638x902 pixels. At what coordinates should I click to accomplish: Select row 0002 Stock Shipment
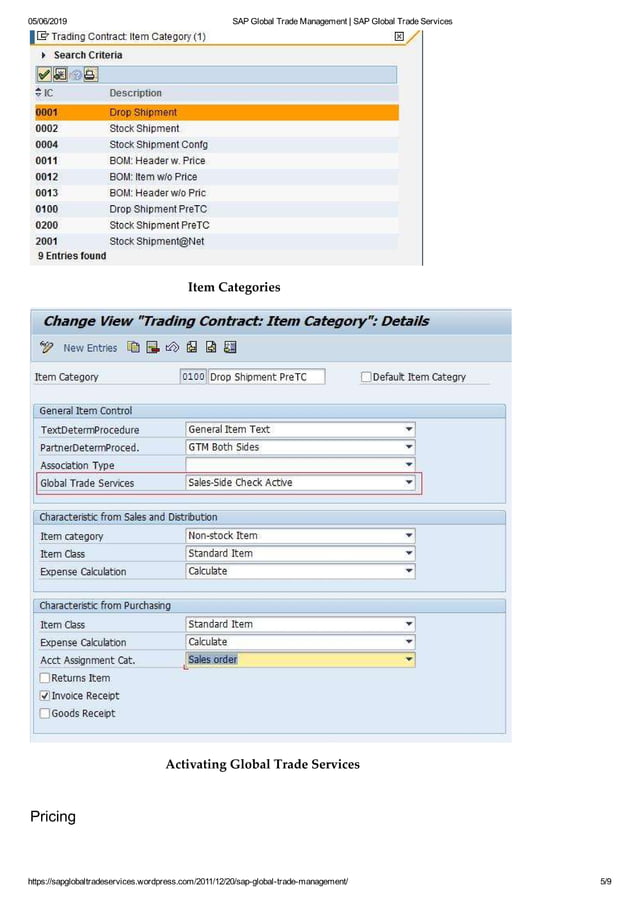(x=217, y=128)
